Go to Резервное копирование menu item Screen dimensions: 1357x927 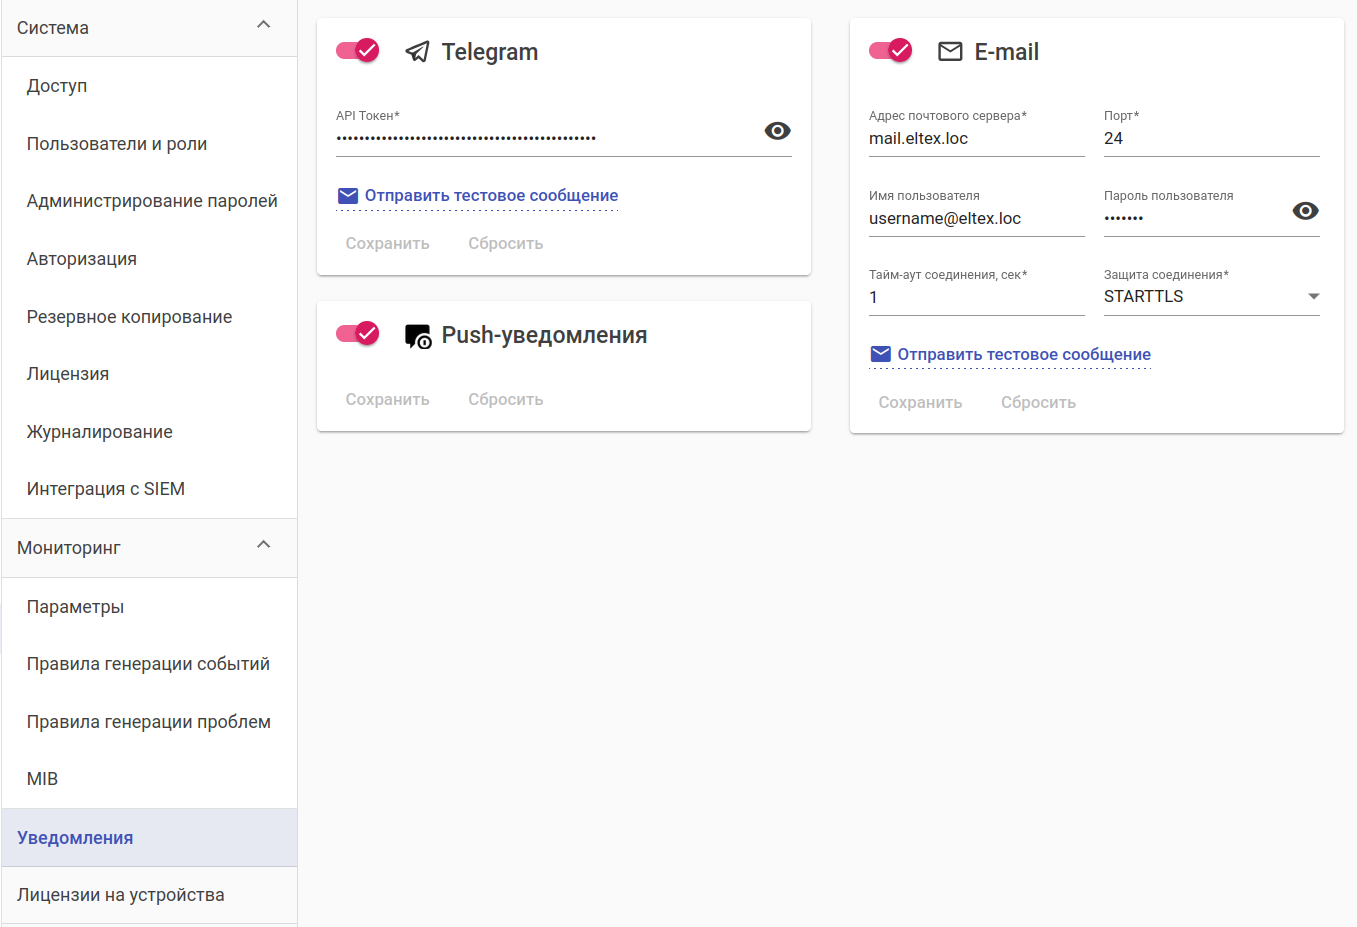[129, 317]
